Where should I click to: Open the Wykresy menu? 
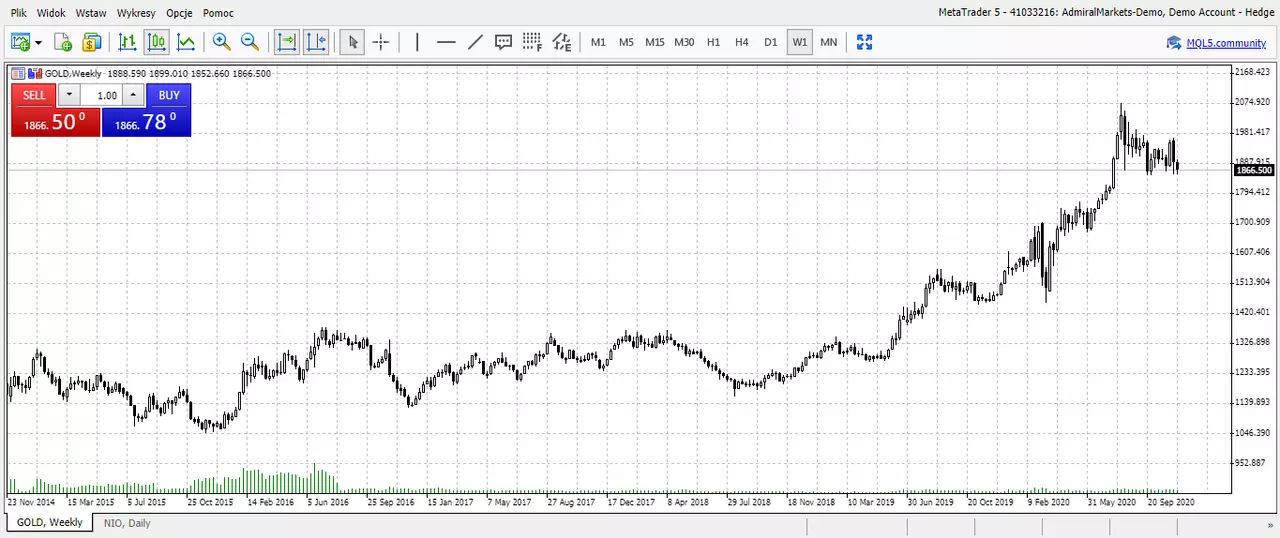tap(136, 13)
